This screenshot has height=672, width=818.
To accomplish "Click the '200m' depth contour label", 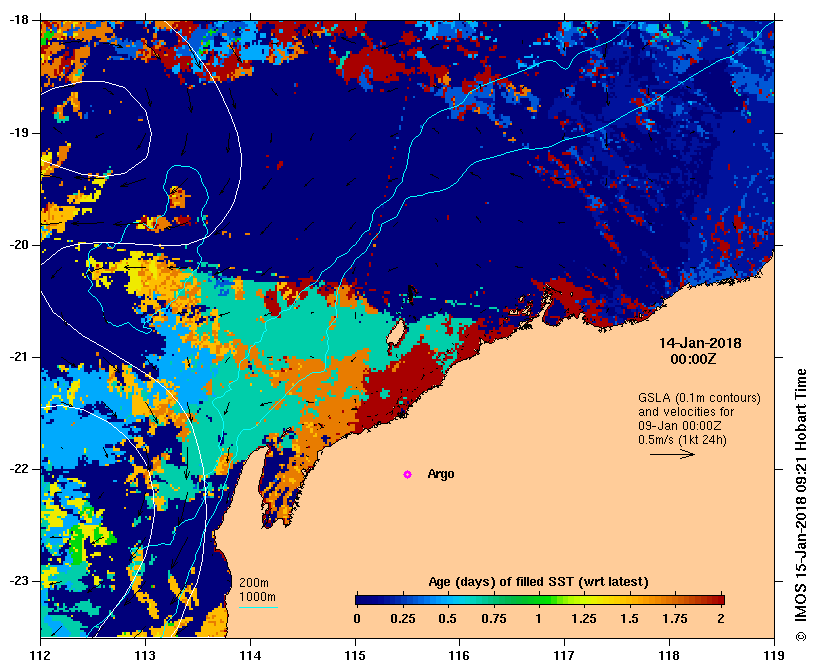I will [x=254, y=583].
